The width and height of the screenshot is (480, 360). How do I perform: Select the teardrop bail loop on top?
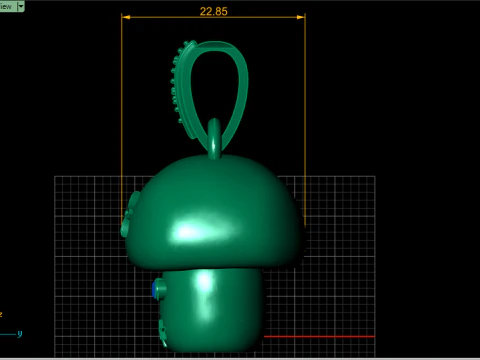tap(243, 83)
